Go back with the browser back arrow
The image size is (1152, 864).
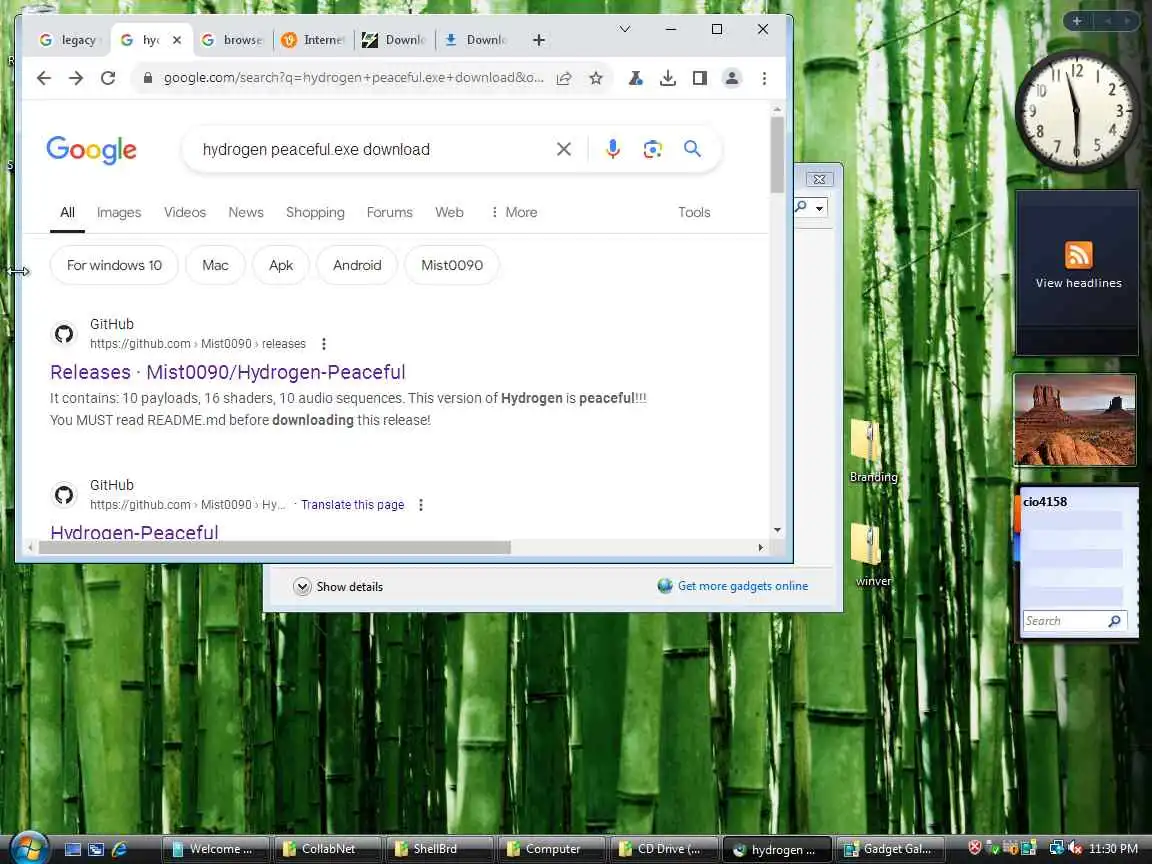pyautogui.click(x=44, y=78)
